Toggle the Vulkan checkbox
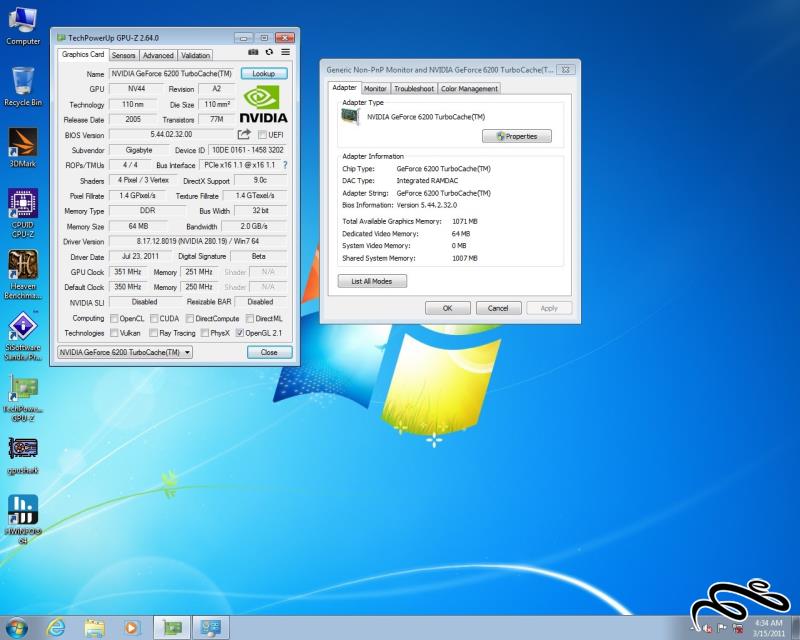The height and width of the screenshot is (640, 800). pos(114,333)
